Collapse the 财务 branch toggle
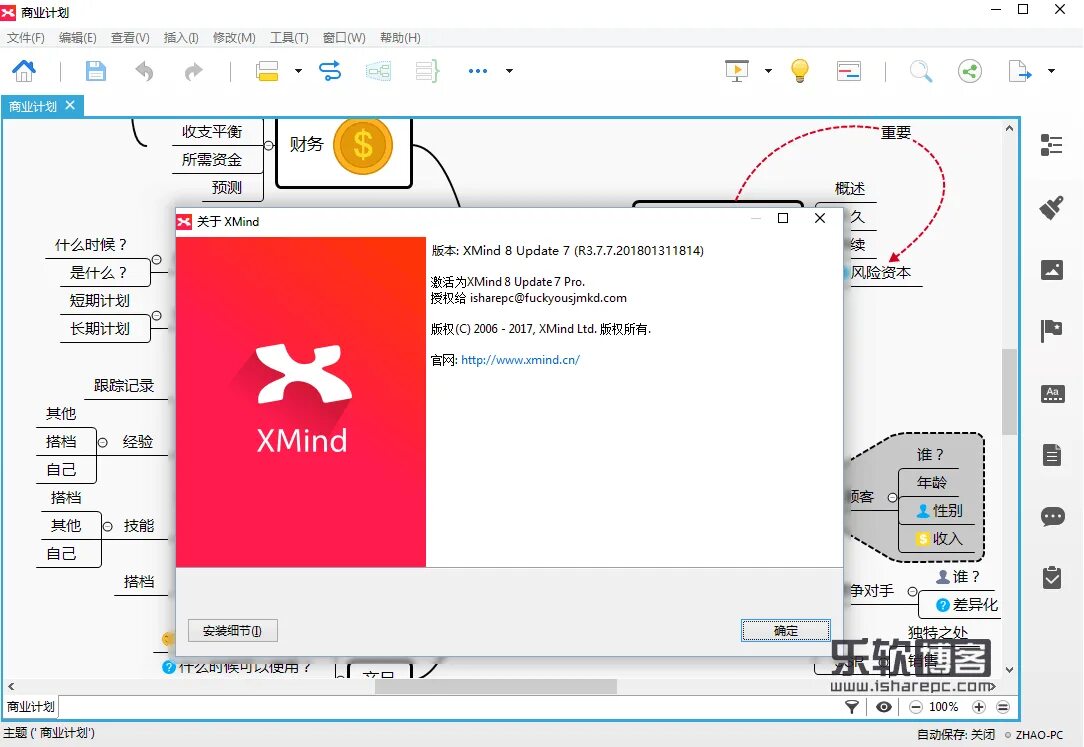Image resolution: width=1084 pixels, height=747 pixels. 269,145
